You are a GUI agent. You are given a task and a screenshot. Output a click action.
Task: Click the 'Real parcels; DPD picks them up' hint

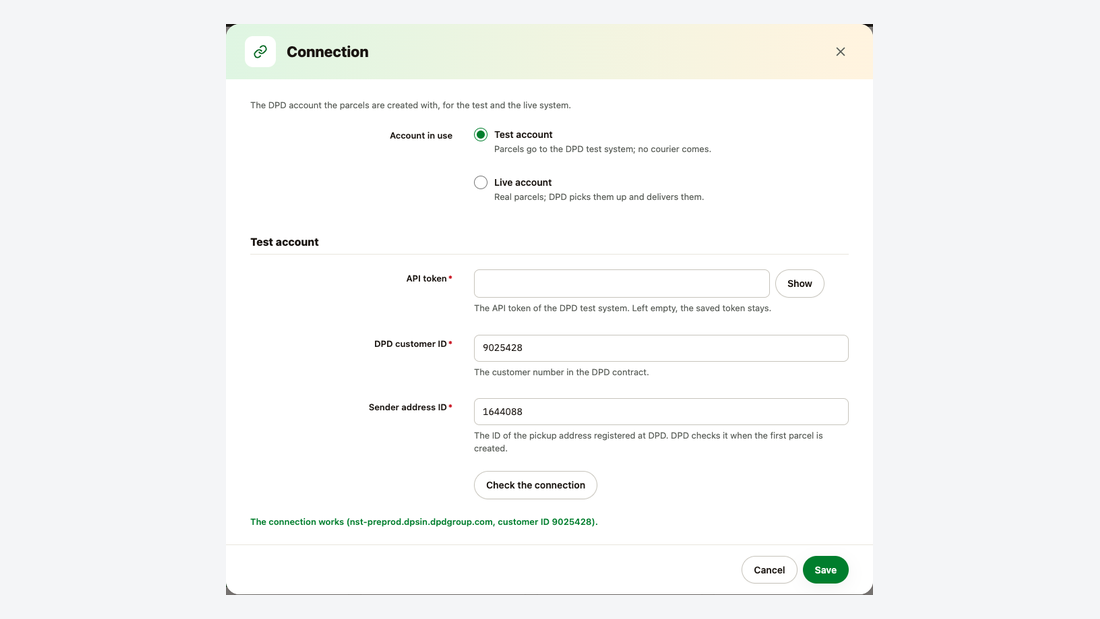click(598, 197)
